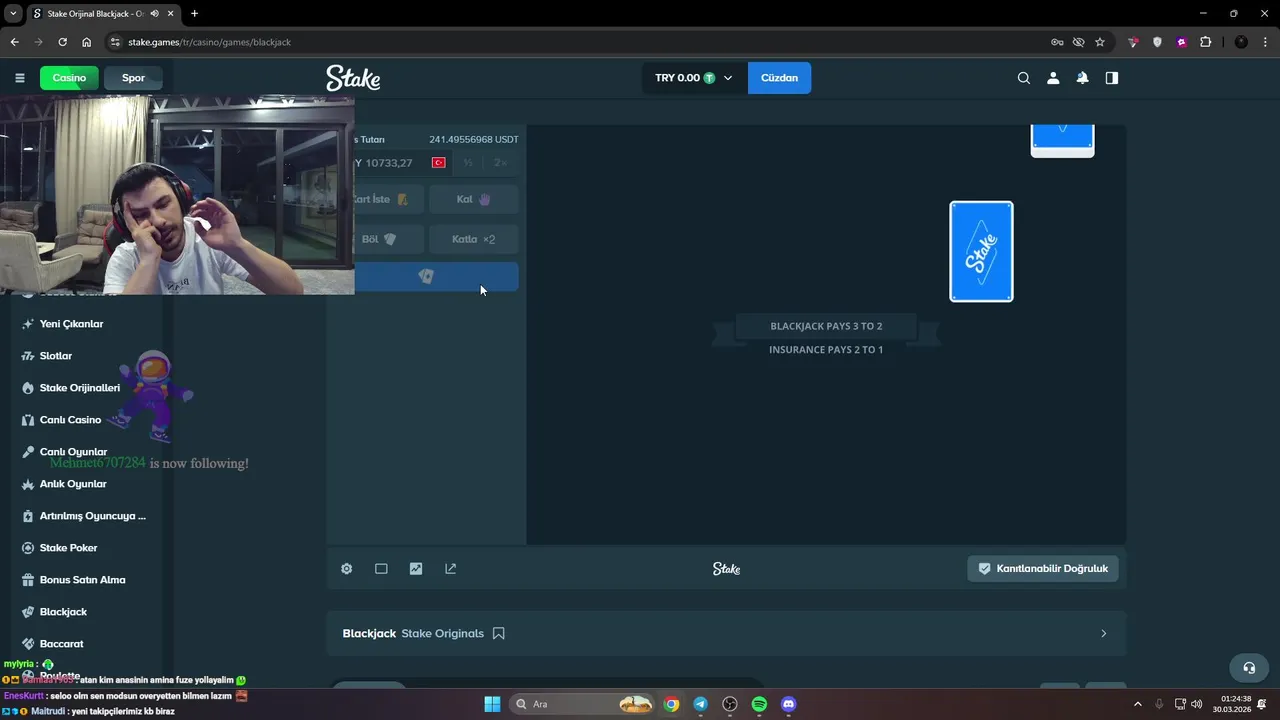Click the browser address bar URL

pyautogui.click(x=209, y=42)
